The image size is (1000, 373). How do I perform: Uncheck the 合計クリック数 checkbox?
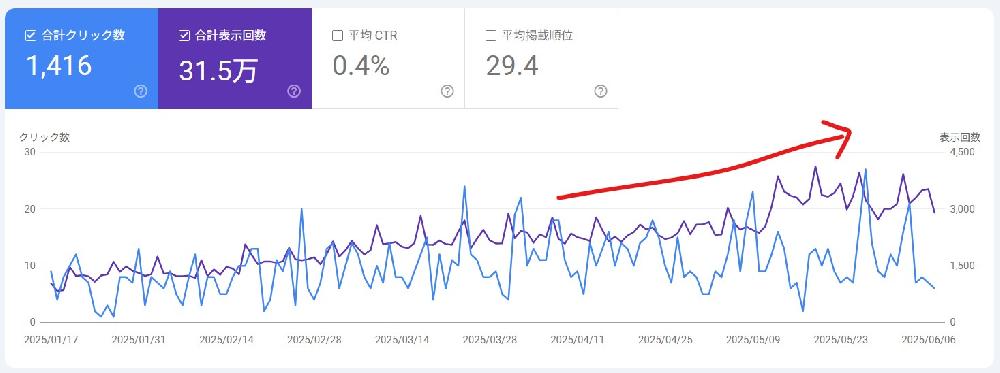click(x=30, y=36)
